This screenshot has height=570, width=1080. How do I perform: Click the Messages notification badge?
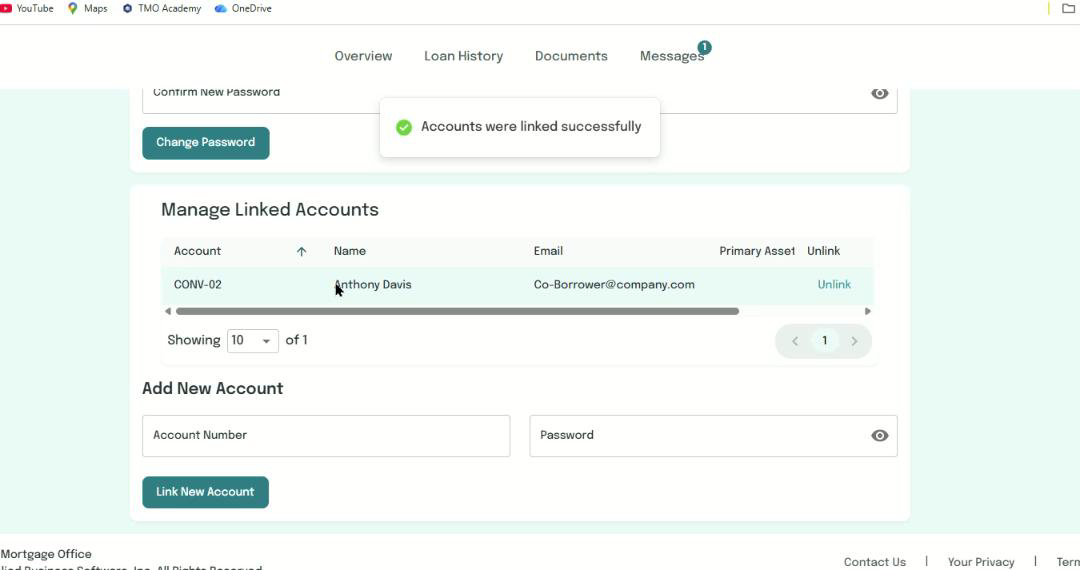coord(704,47)
